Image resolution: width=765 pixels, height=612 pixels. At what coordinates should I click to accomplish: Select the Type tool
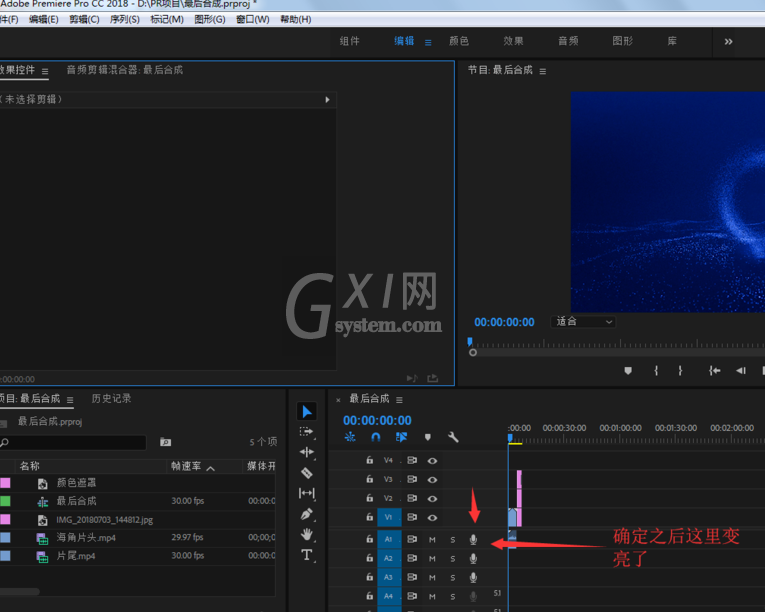click(x=306, y=555)
